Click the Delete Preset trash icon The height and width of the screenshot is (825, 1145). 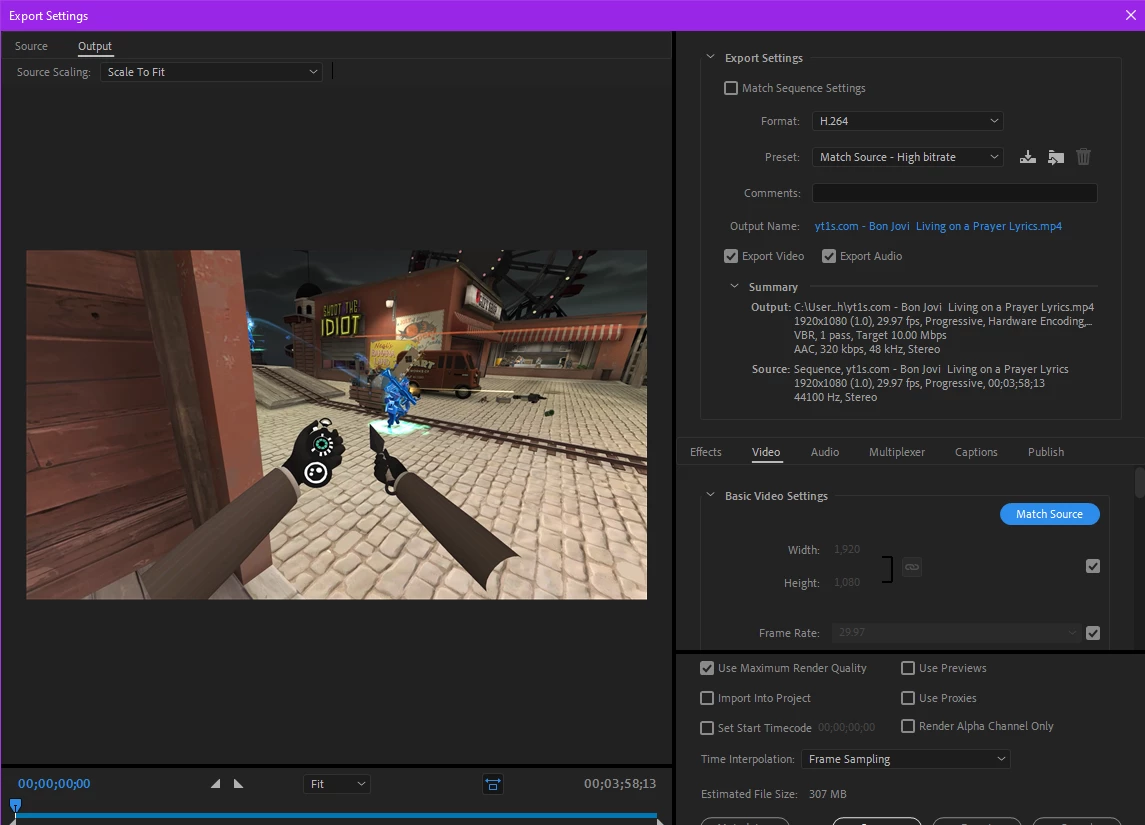click(x=1084, y=157)
